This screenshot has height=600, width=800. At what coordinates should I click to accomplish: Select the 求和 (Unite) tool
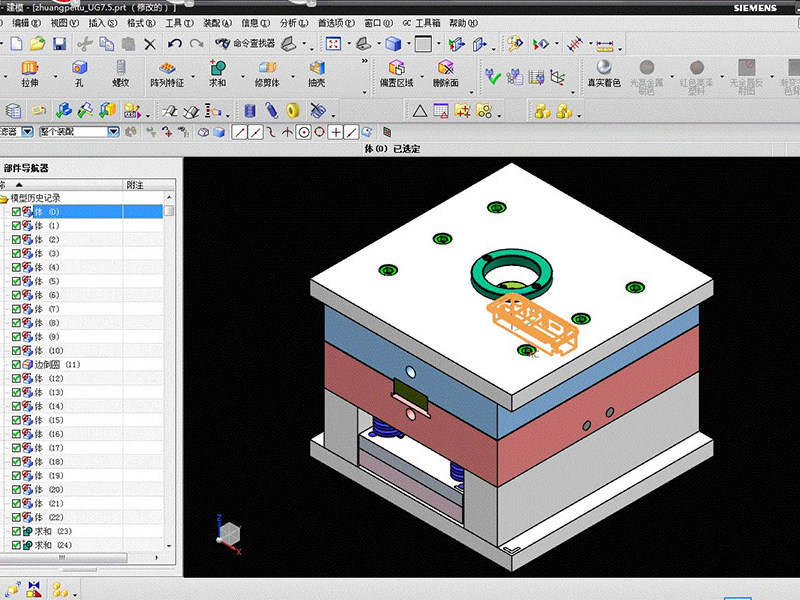click(217, 73)
